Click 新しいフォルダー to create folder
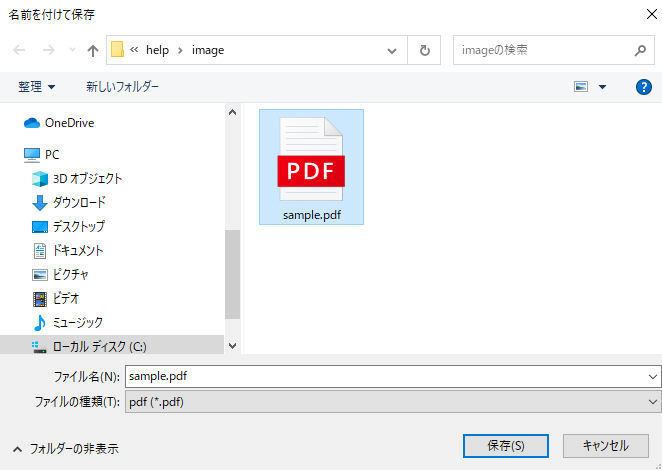 pos(122,87)
